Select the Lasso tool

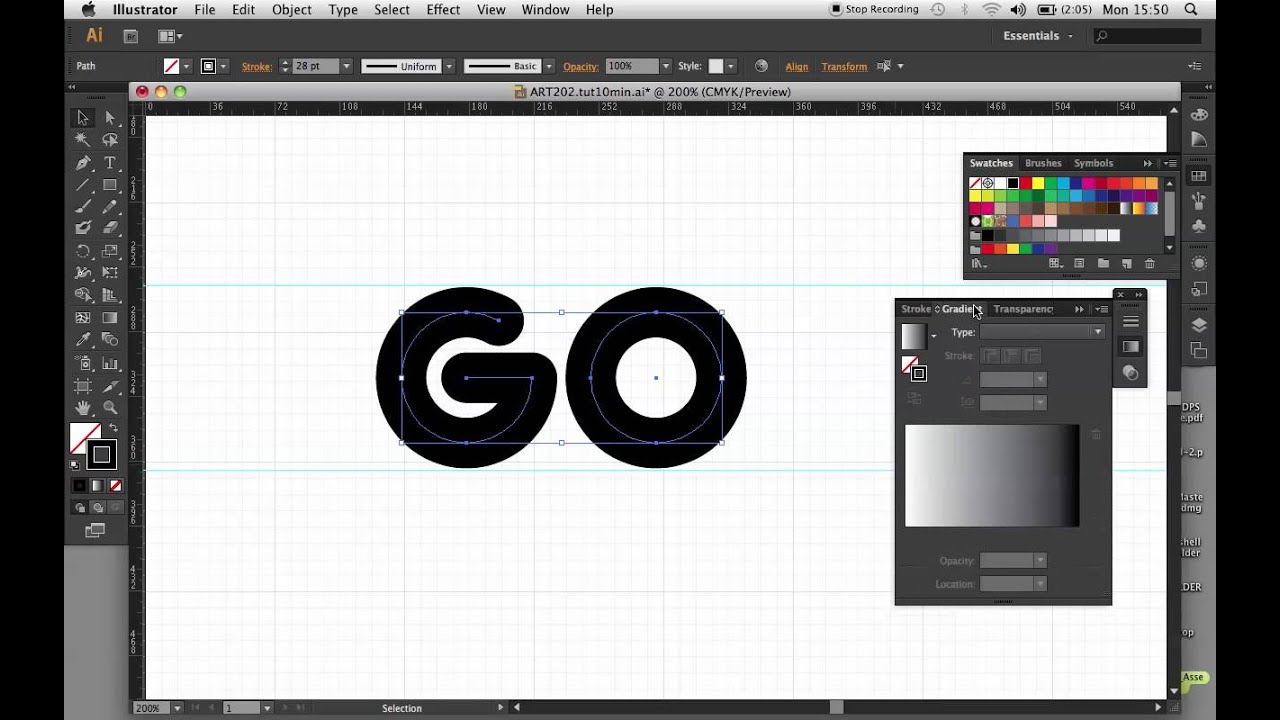(110, 140)
